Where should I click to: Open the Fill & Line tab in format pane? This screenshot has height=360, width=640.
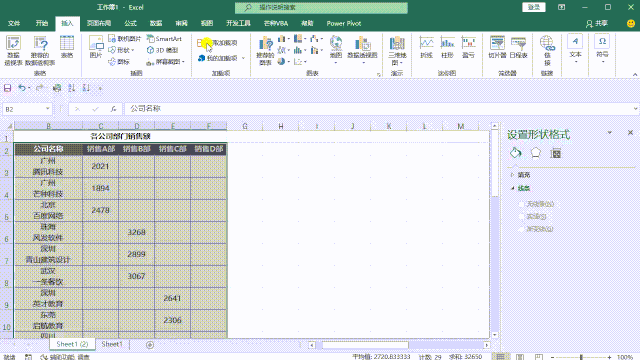click(516, 153)
